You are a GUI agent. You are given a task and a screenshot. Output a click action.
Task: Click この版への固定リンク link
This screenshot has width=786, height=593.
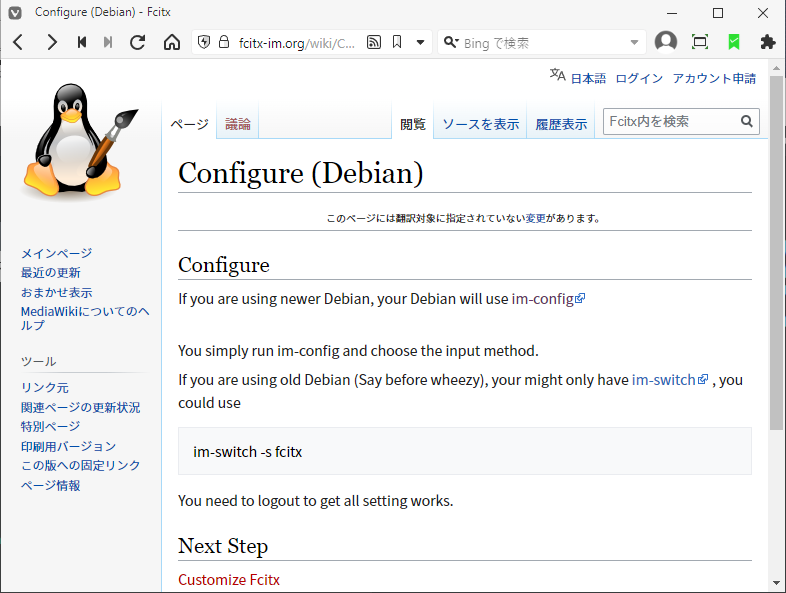click(x=80, y=466)
